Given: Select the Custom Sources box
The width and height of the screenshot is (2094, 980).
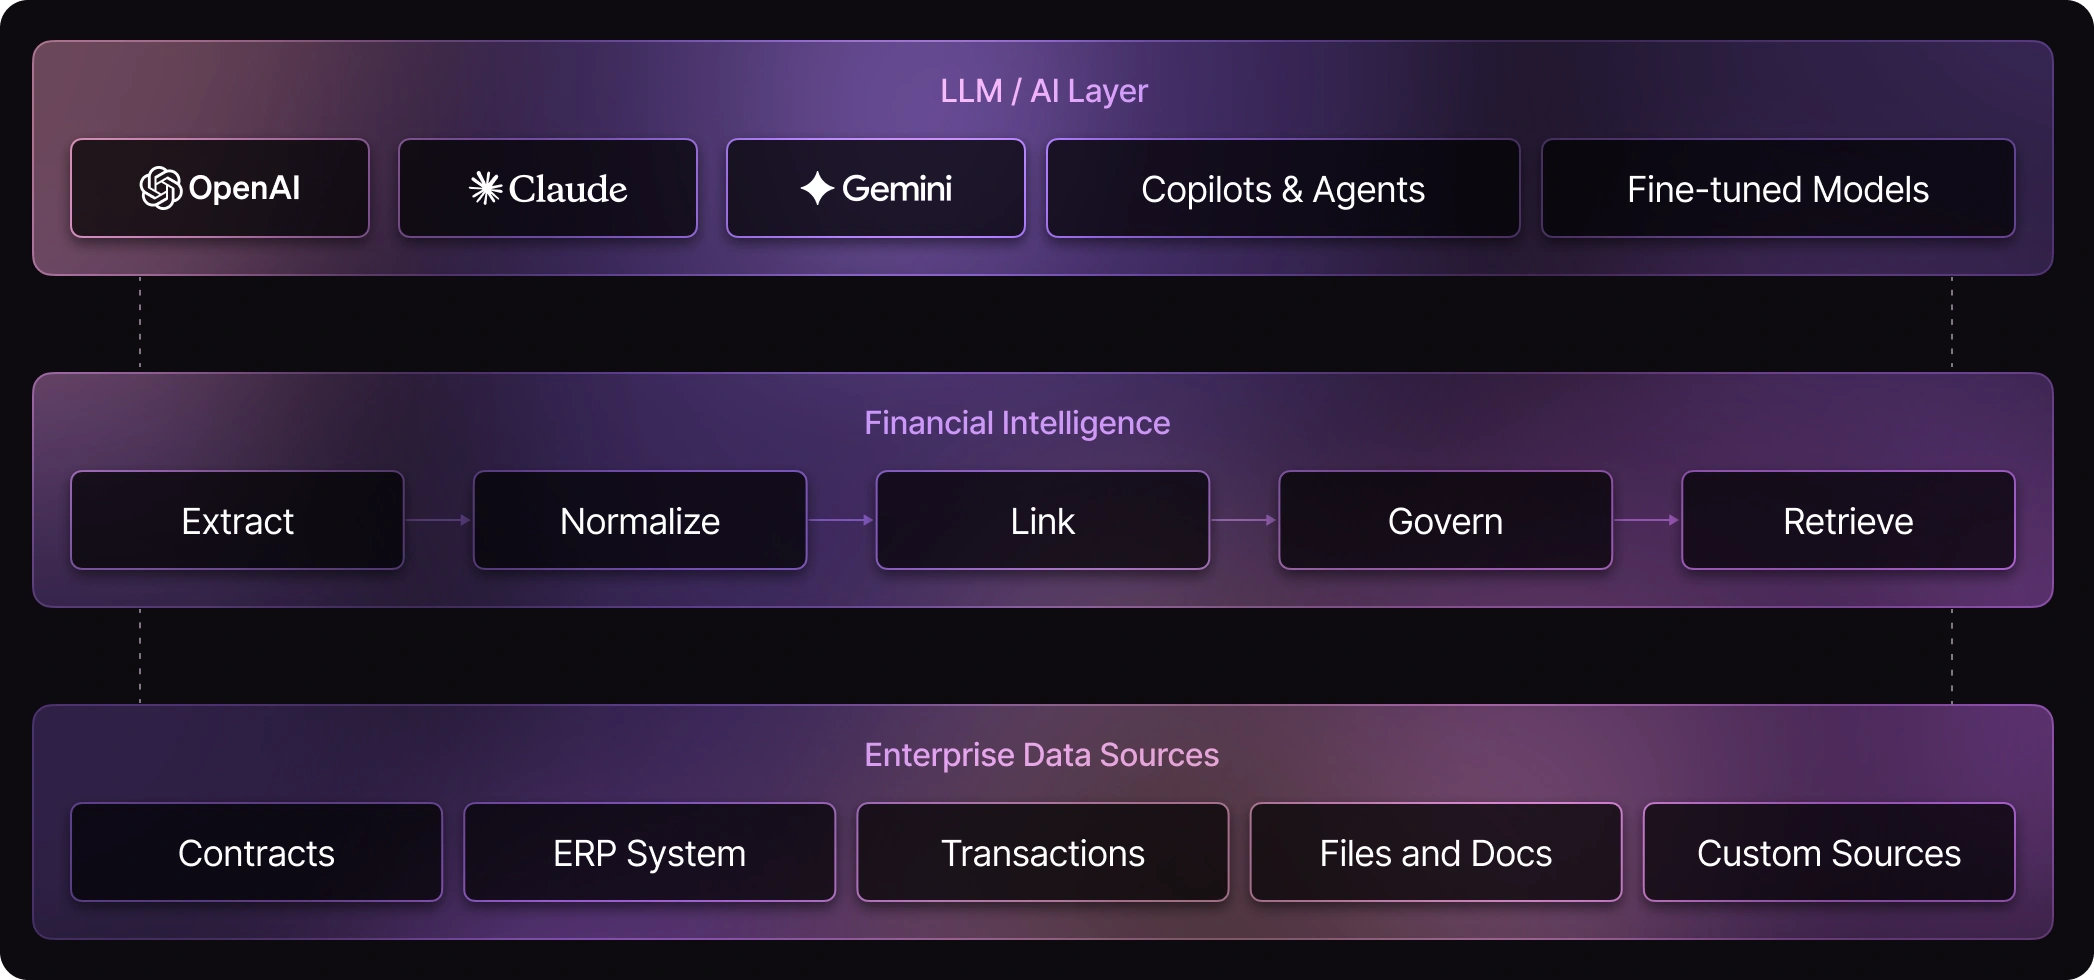Looking at the screenshot, I should tap(1829, 852).
